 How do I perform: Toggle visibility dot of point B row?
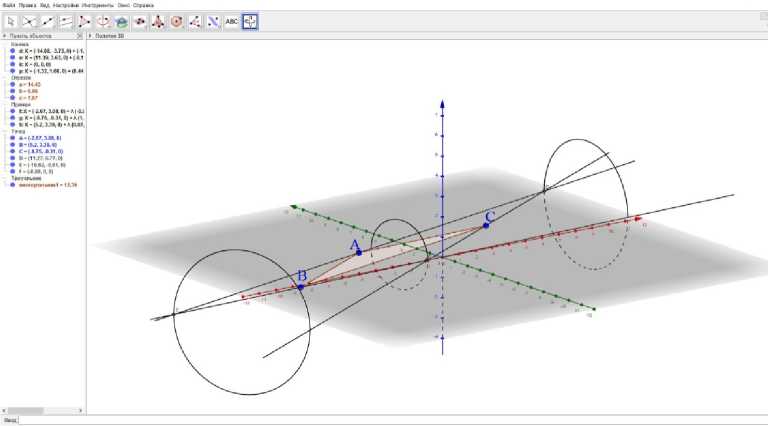[x=13, y=145]
